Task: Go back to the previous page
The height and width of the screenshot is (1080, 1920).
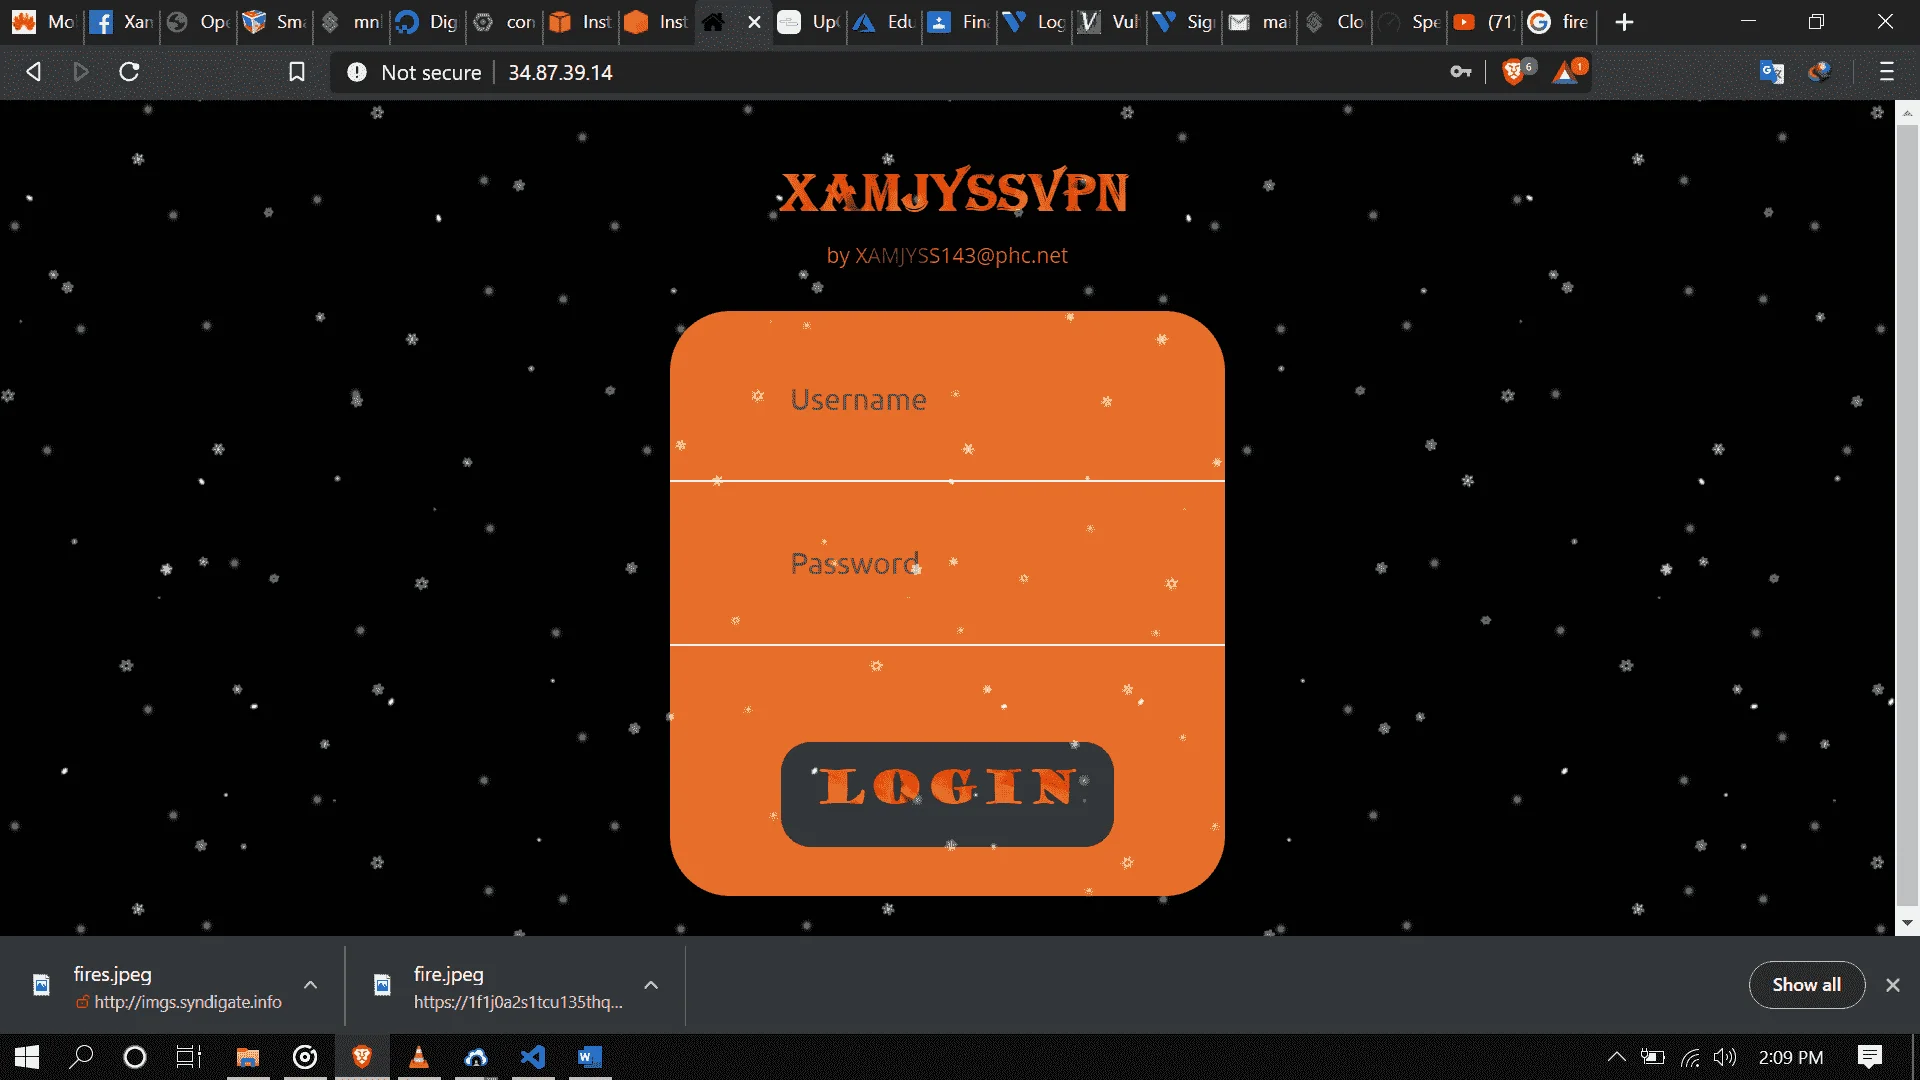Action: point(33,72)
